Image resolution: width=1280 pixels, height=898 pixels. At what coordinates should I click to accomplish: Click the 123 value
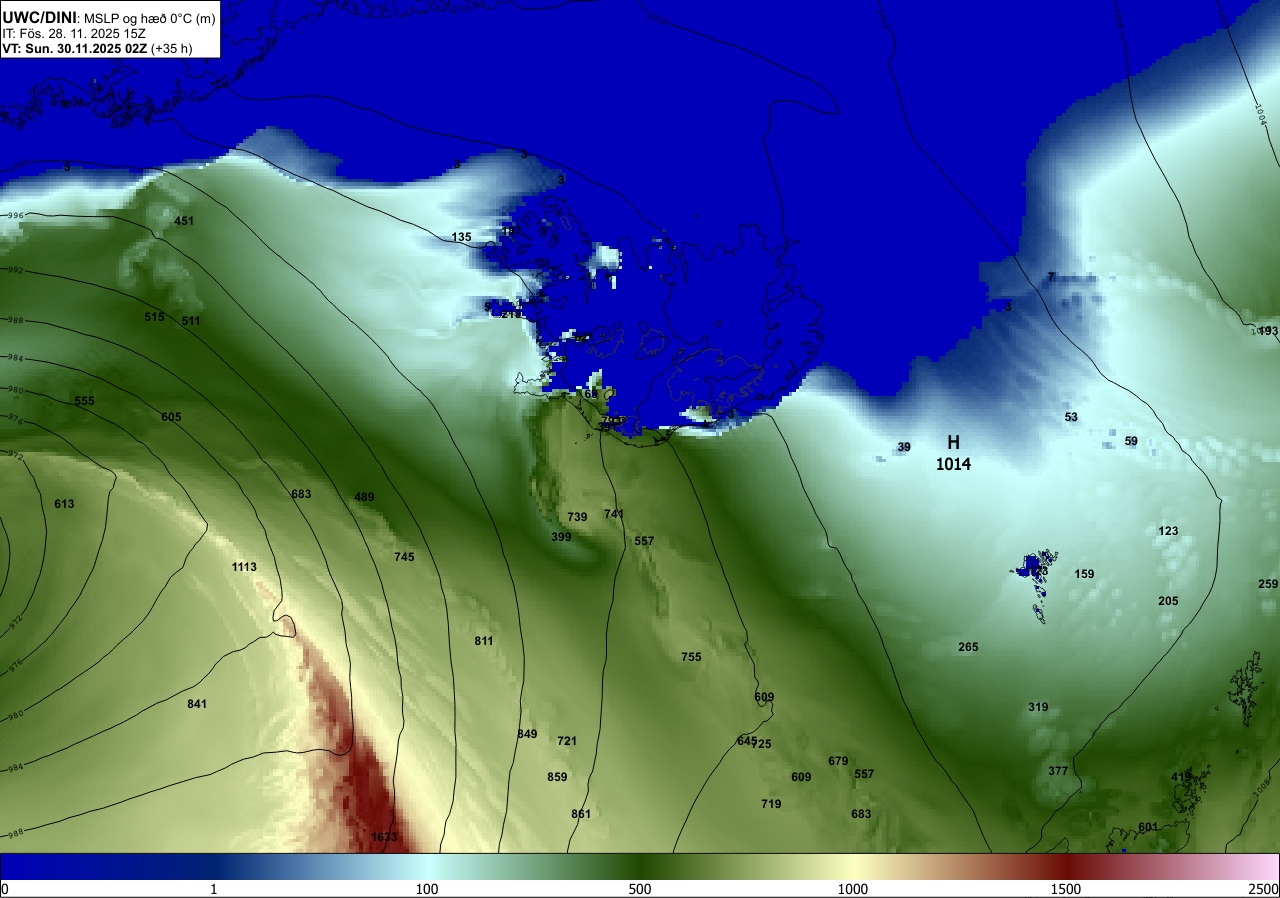tap(1168, 531)
